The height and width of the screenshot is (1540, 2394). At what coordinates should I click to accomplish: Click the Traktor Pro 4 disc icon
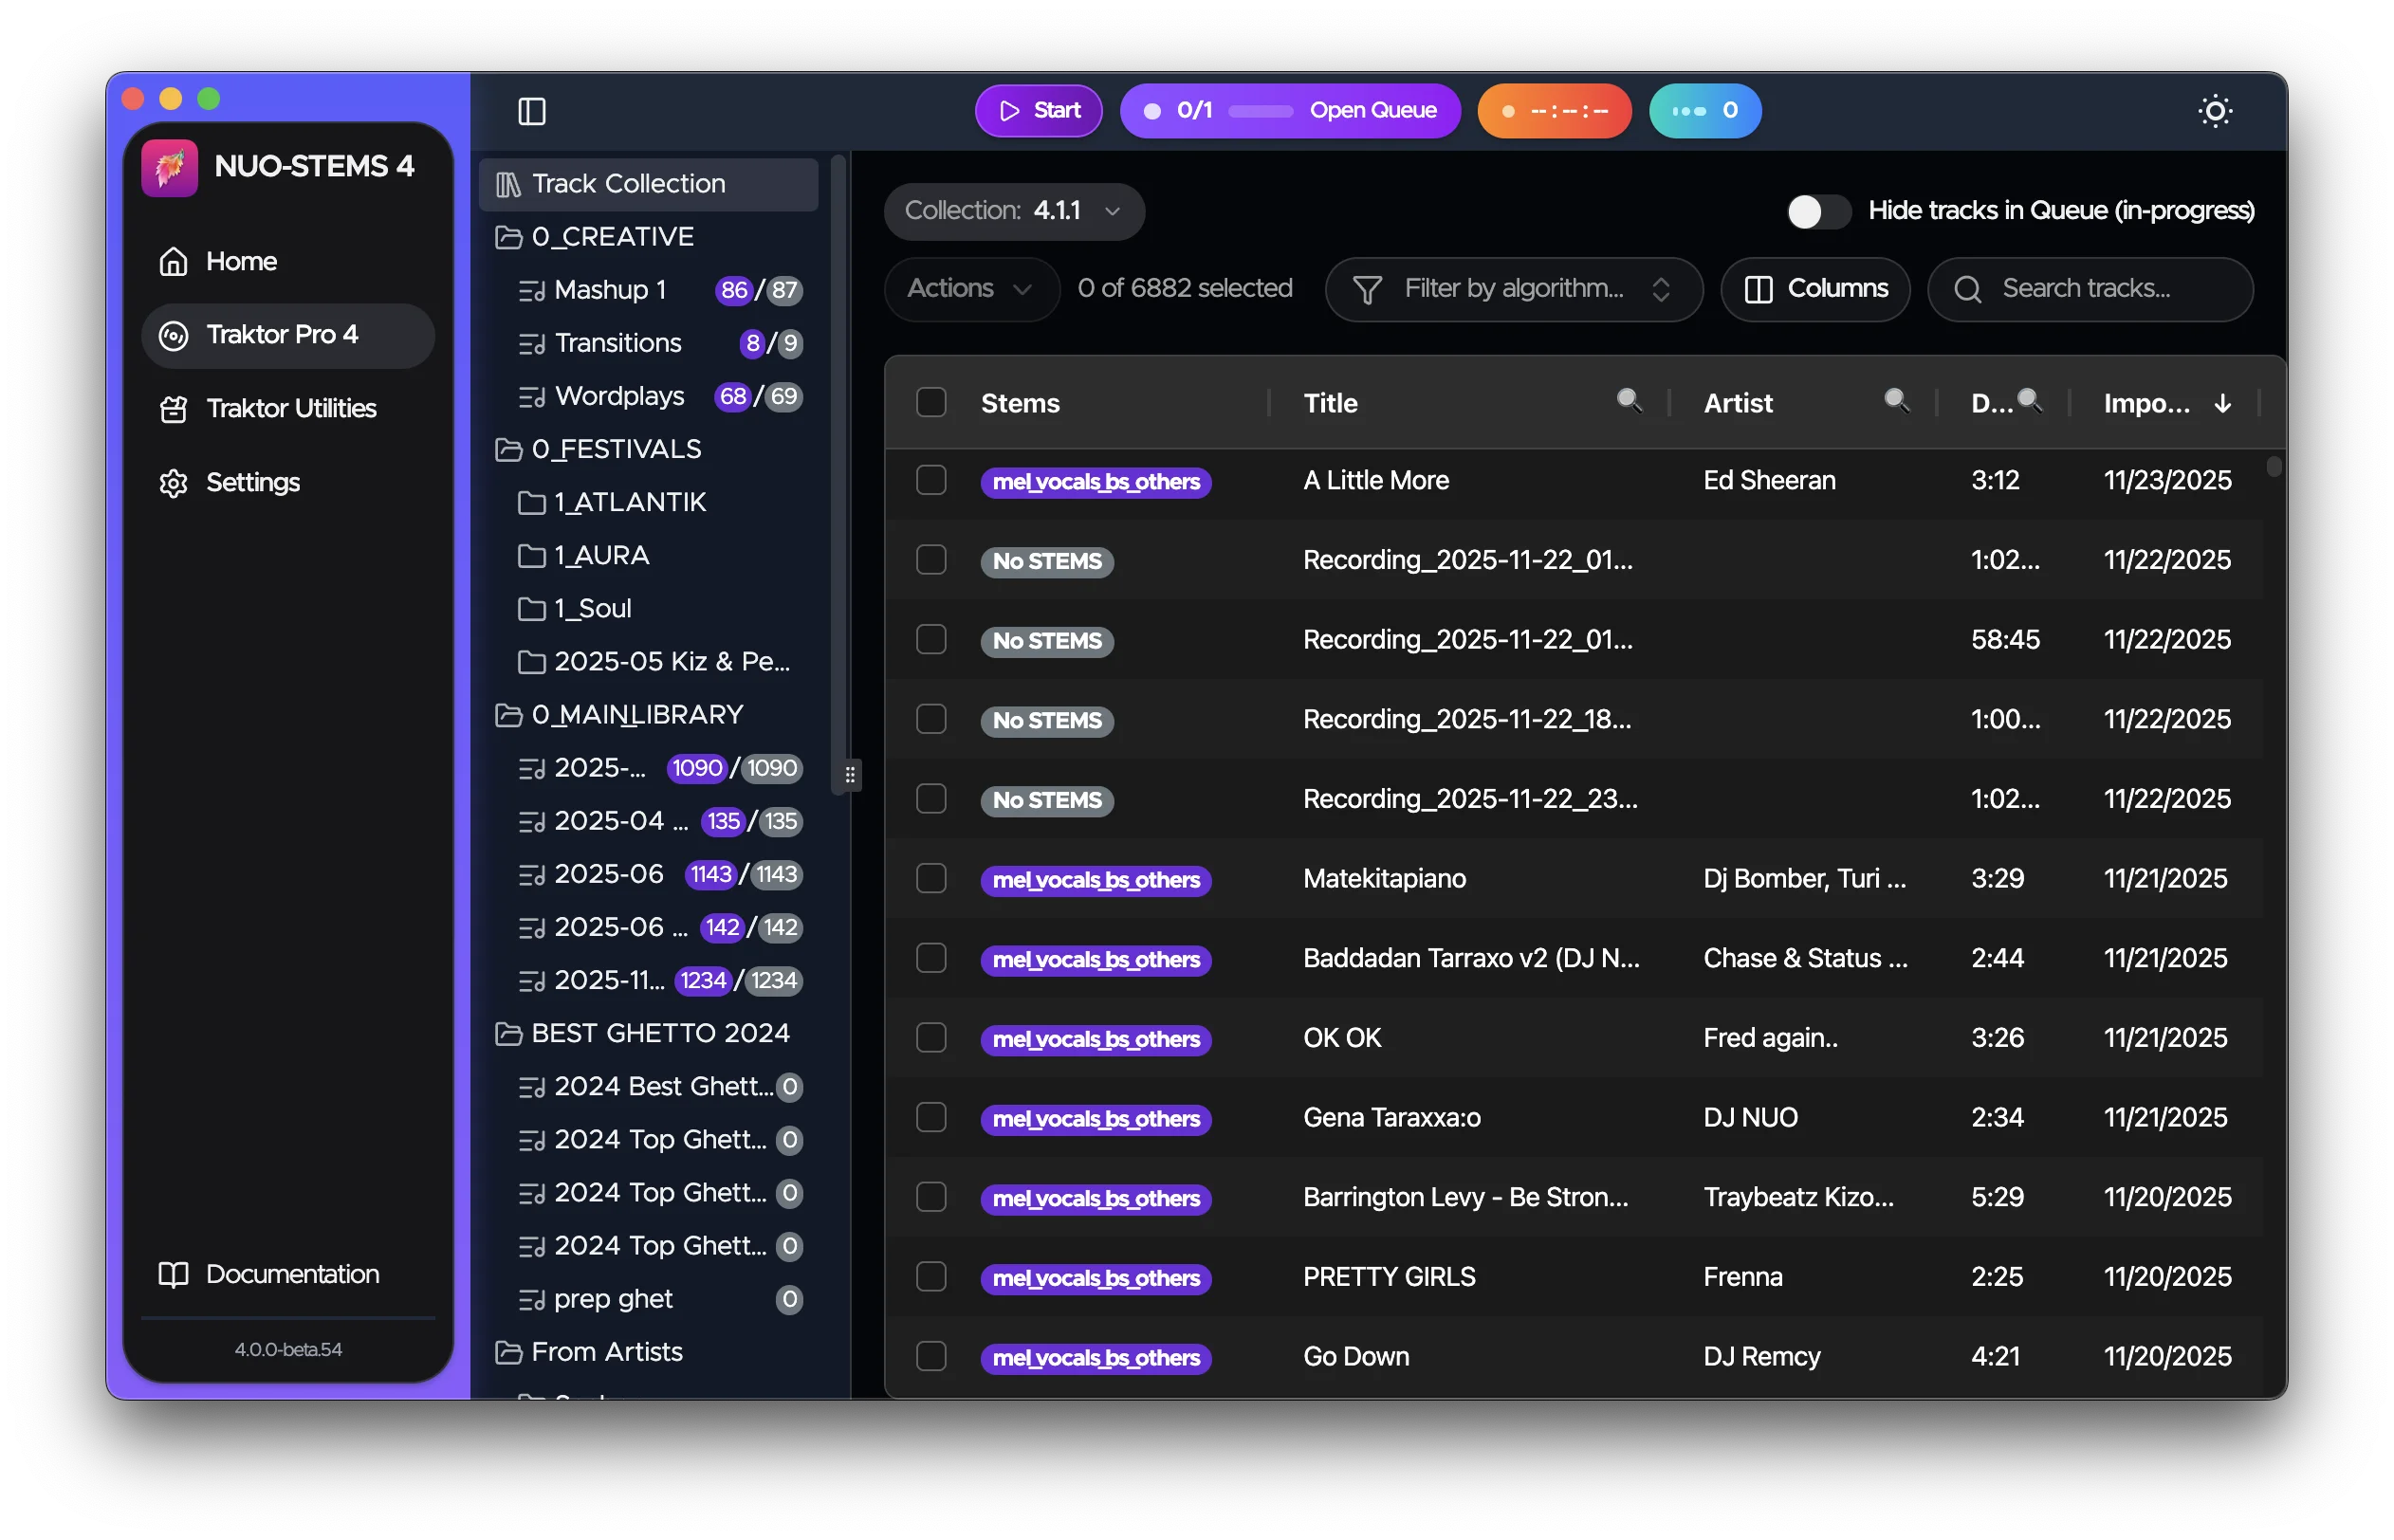click(x=172, y=335)
